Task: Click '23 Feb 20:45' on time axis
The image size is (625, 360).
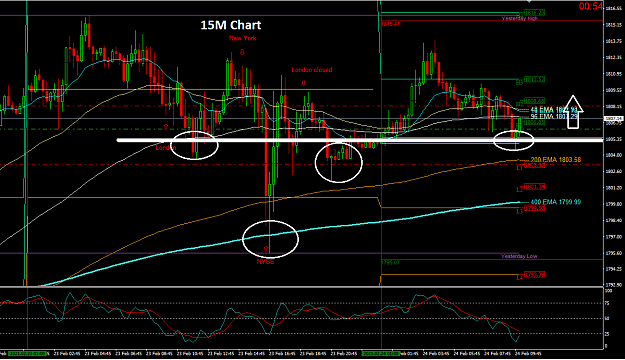Action: coord(344,353)
